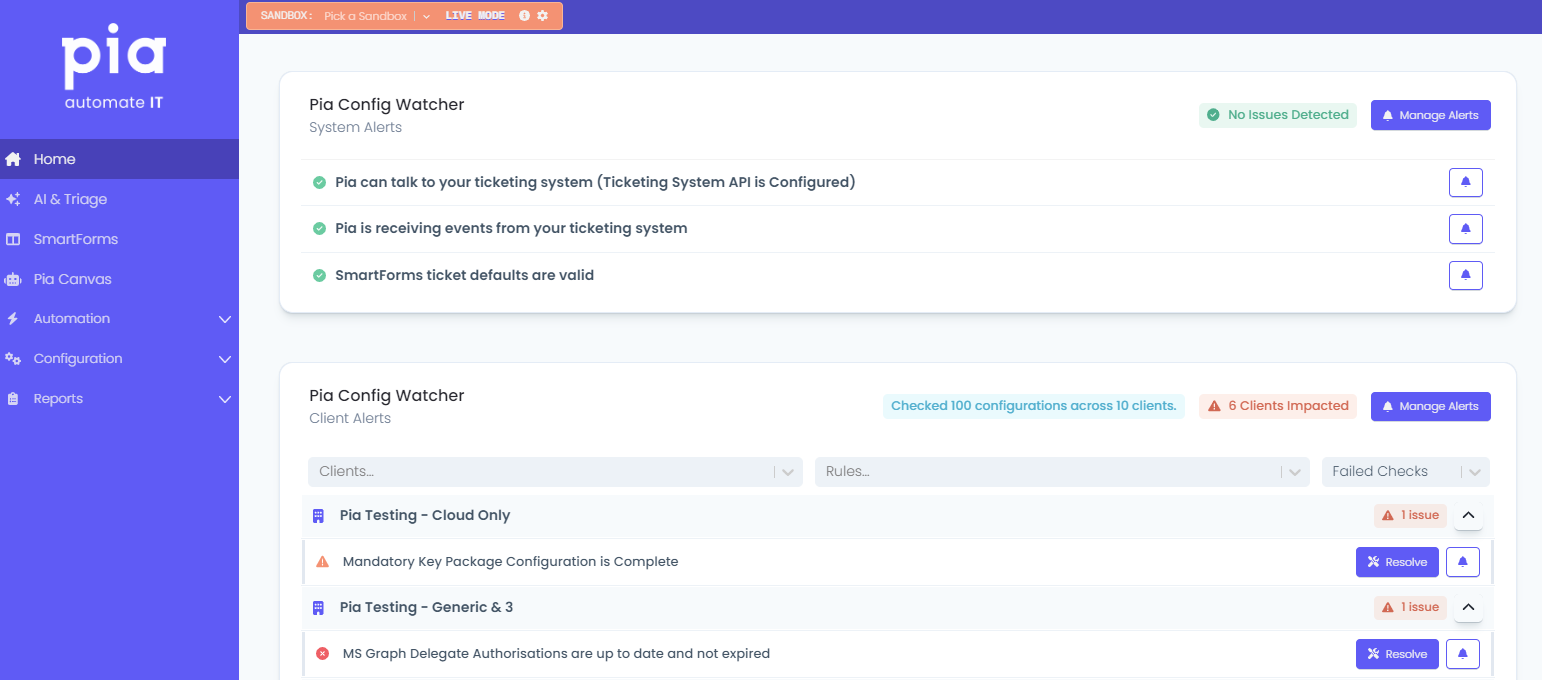This screenshot has width=1542, height=680.
Task: Click the Automation lightning bolt icon
Action: tap(13, 319)
